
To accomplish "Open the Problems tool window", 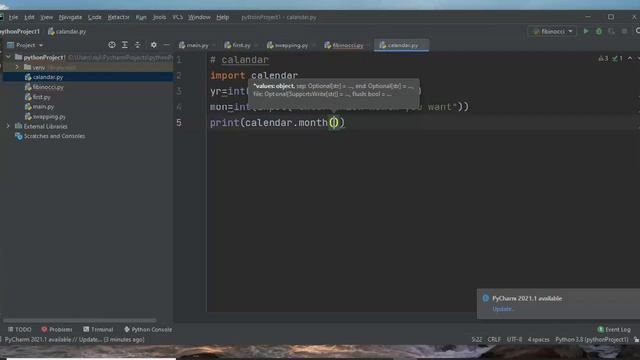I will 56,329.
